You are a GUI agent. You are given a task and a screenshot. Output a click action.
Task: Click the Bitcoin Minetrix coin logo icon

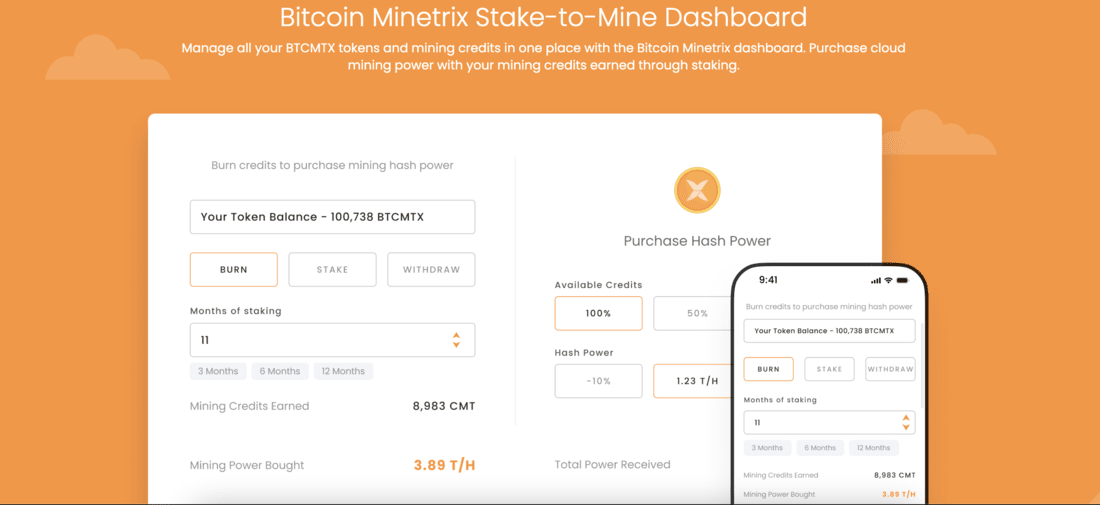click(697, 190)
